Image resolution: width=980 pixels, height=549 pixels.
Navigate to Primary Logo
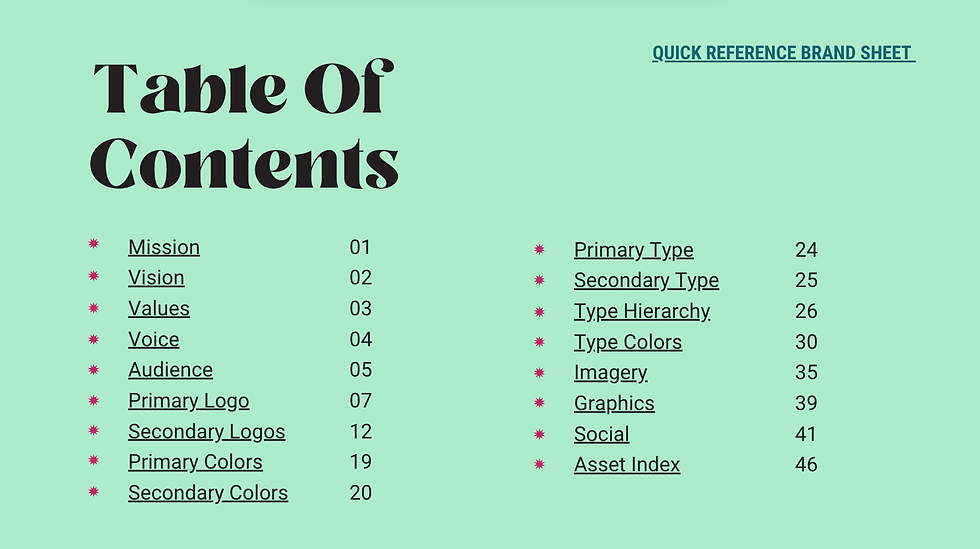click(x=189, y=401)
